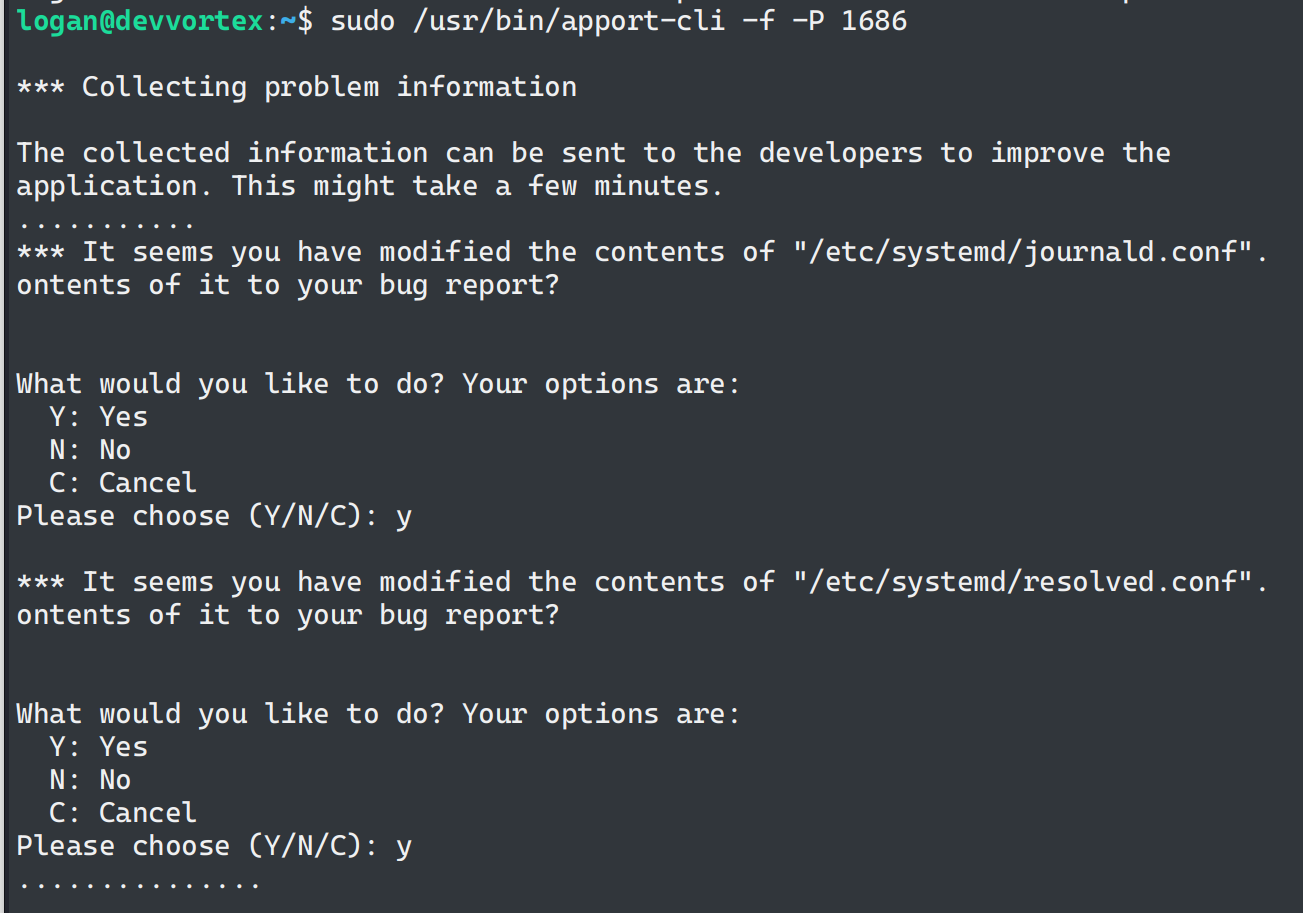Screen dimensions: 1303x913
Task: Click the "This might take a few minutes" text
Action: pos(476,186)
